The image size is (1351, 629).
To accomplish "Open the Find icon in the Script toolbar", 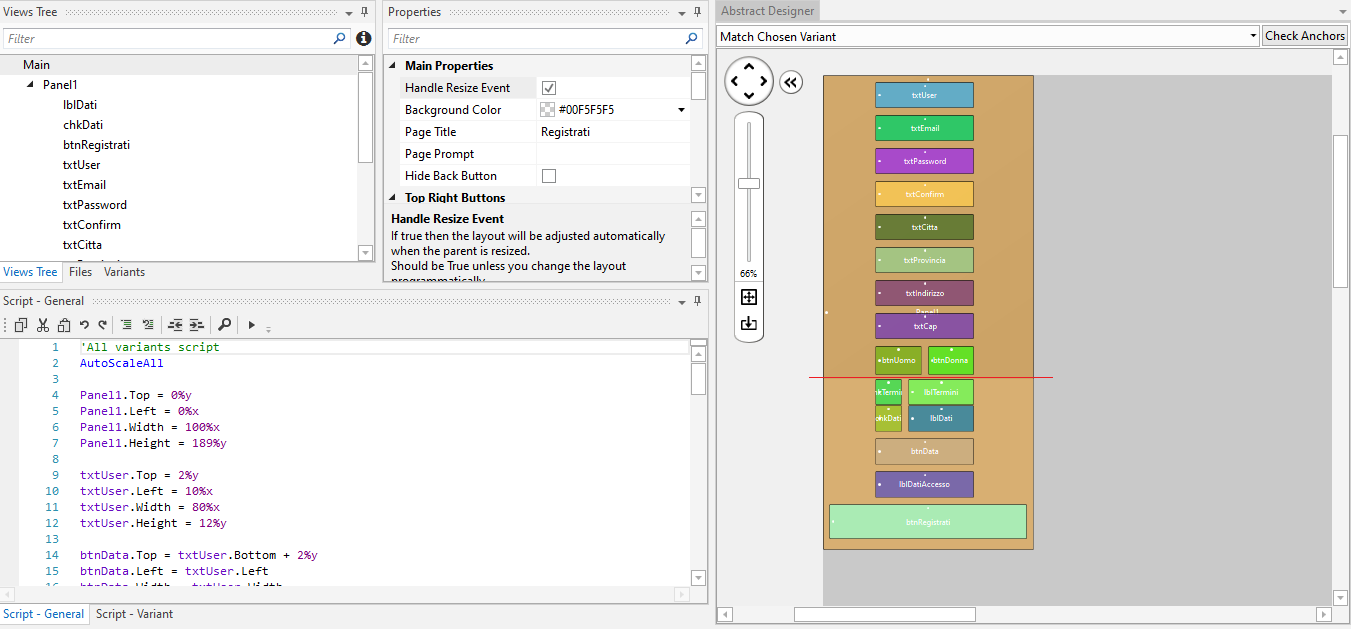I will click(225, 325).
